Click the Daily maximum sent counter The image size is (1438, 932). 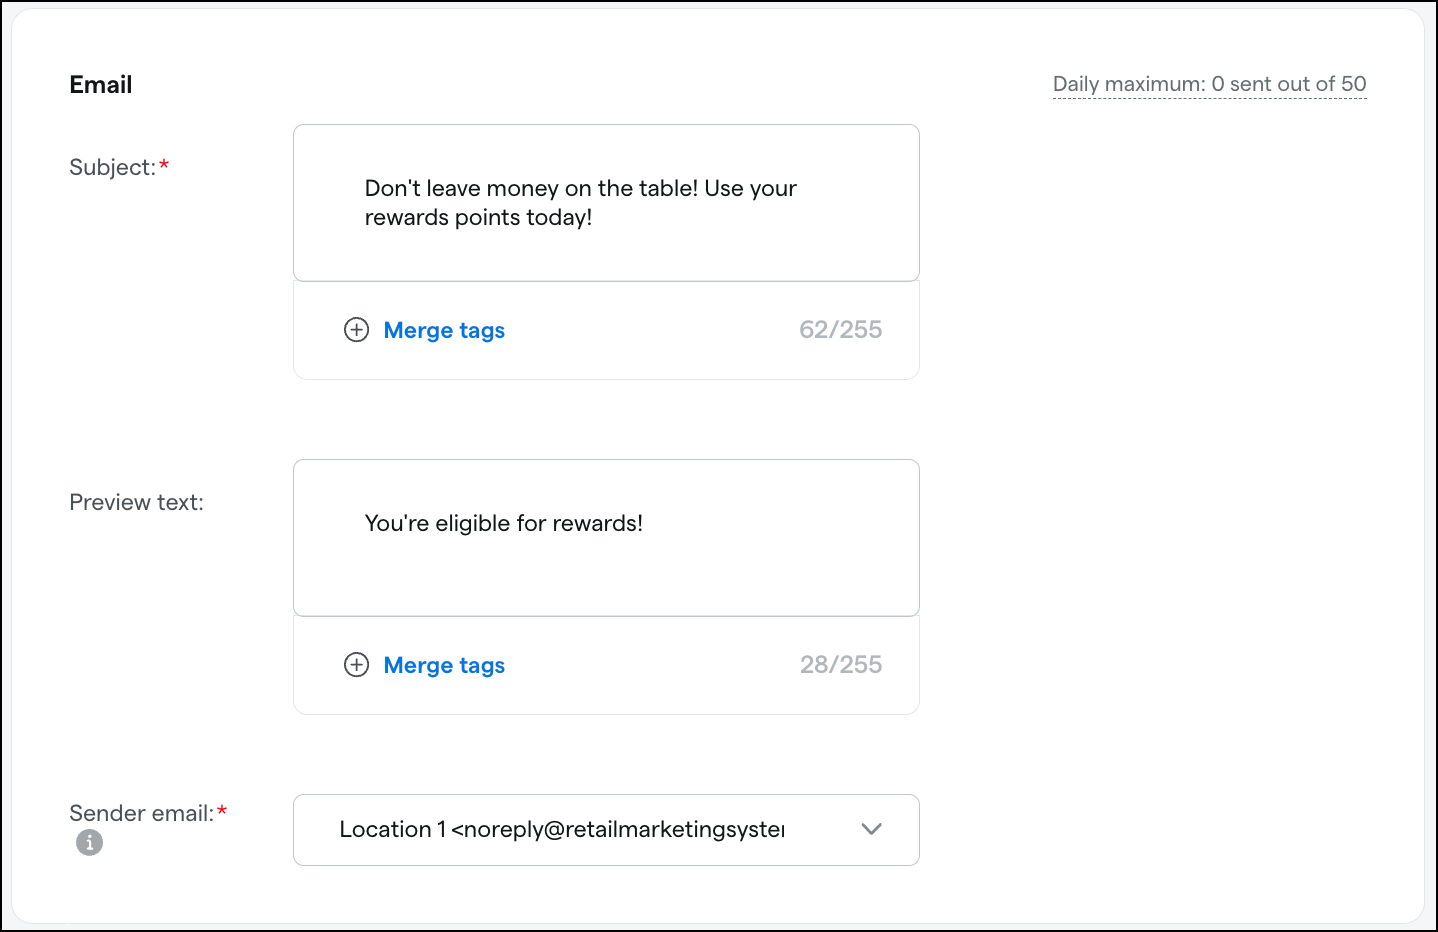pos(1209,84)
